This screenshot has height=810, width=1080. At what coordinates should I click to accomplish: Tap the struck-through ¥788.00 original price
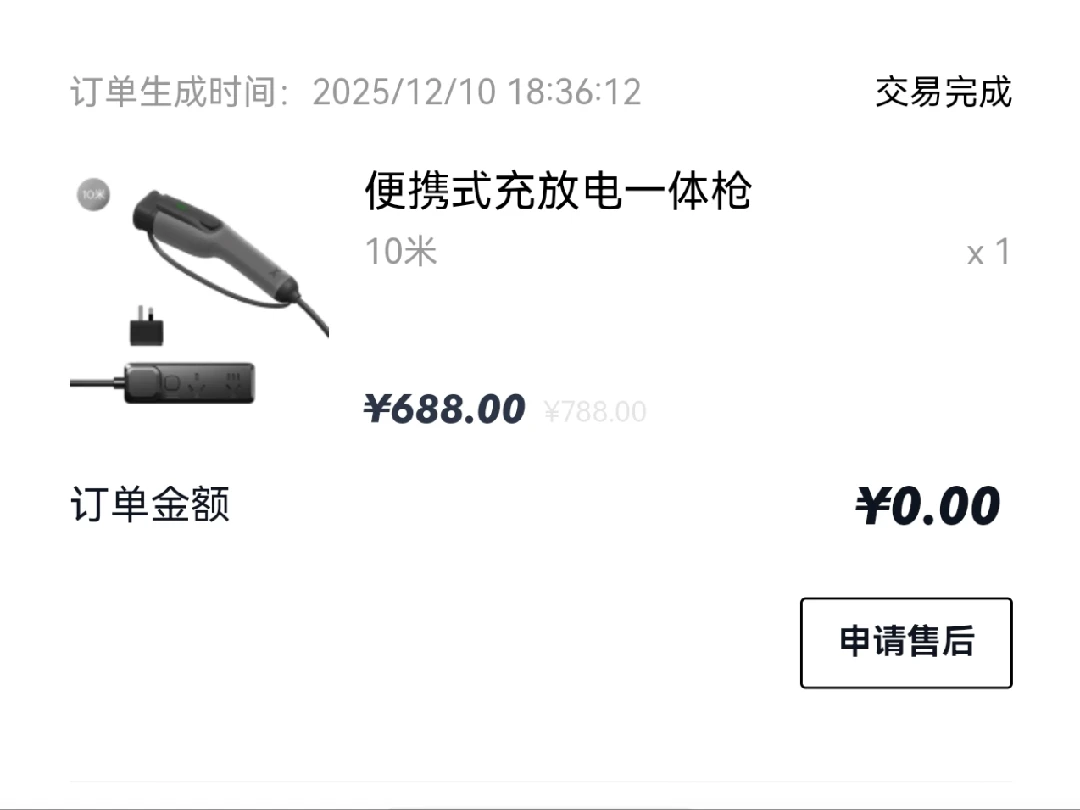coord(595,412)
